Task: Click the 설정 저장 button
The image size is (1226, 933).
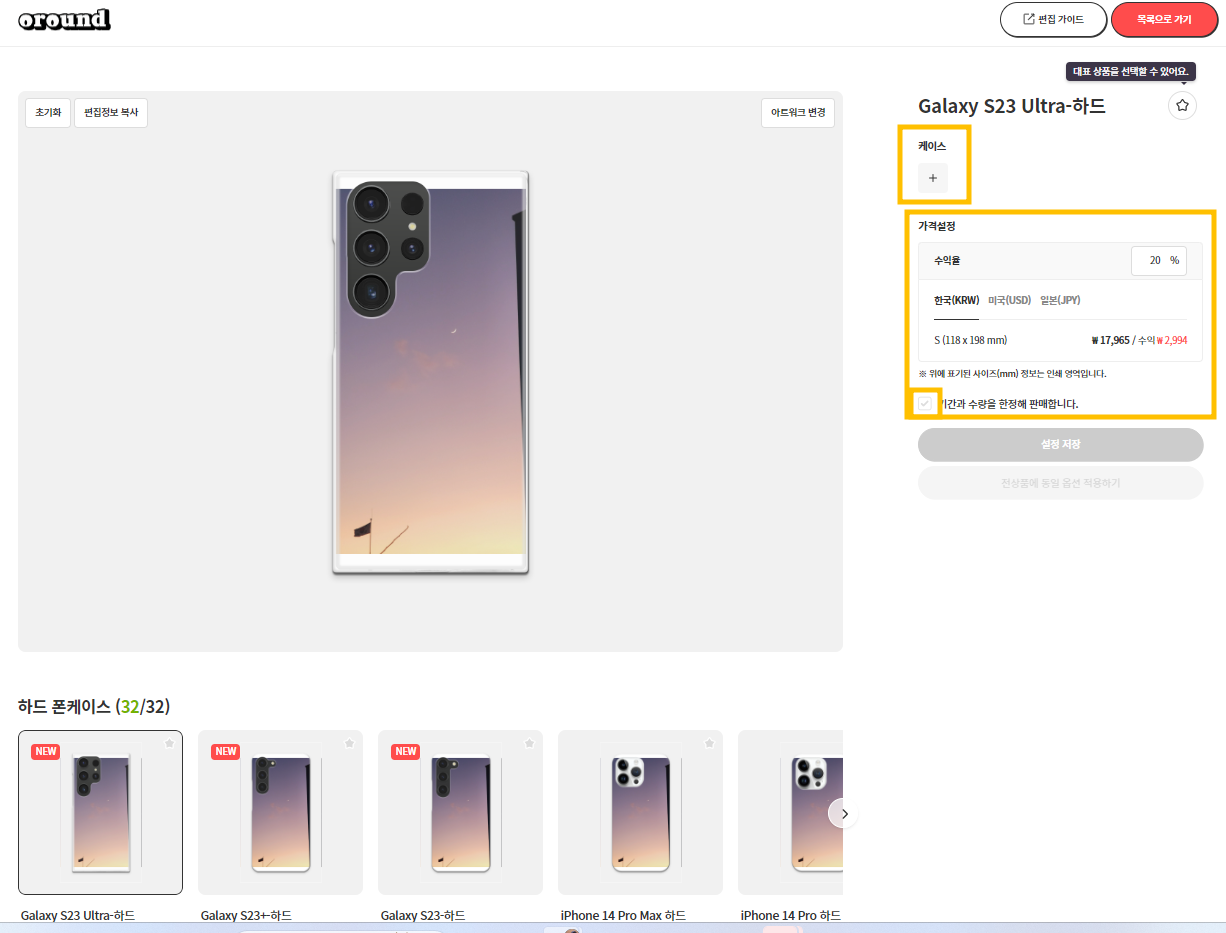Action: [1060, 444]
